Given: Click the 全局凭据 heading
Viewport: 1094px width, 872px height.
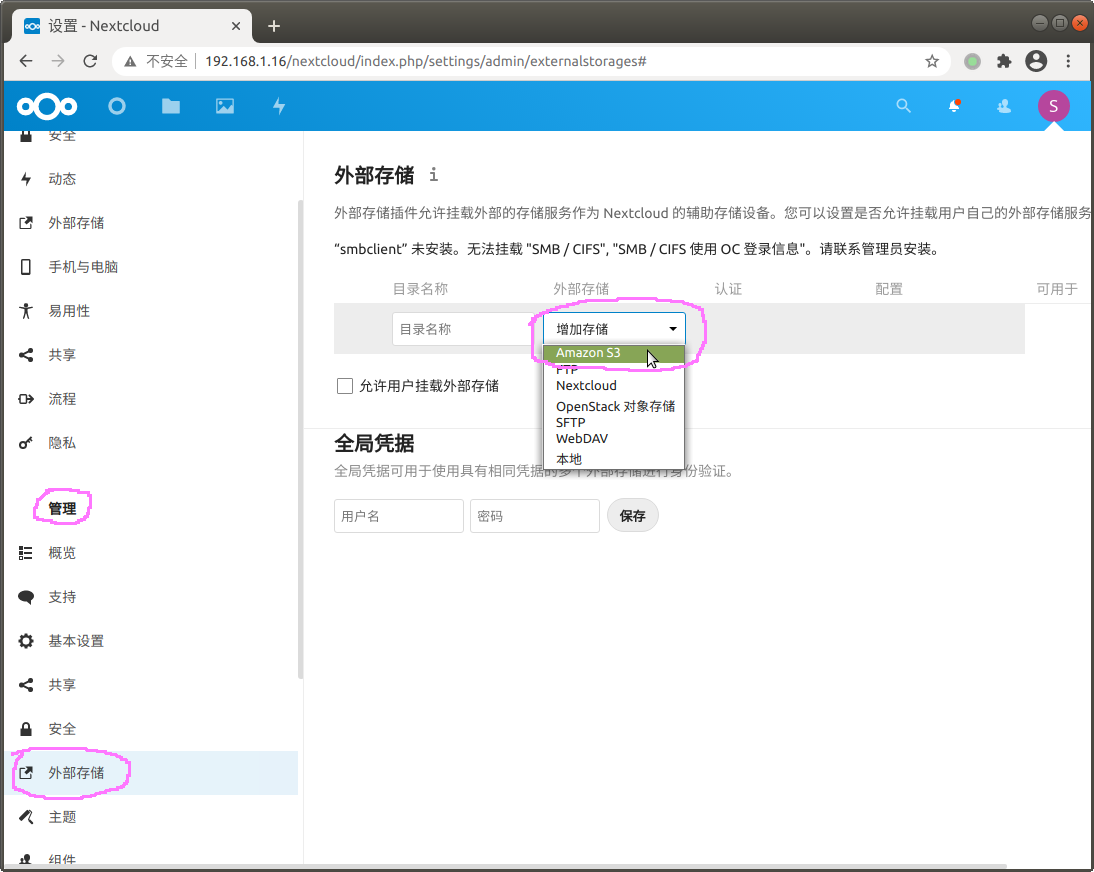Looking at the screenshot, I should (374, 443).
